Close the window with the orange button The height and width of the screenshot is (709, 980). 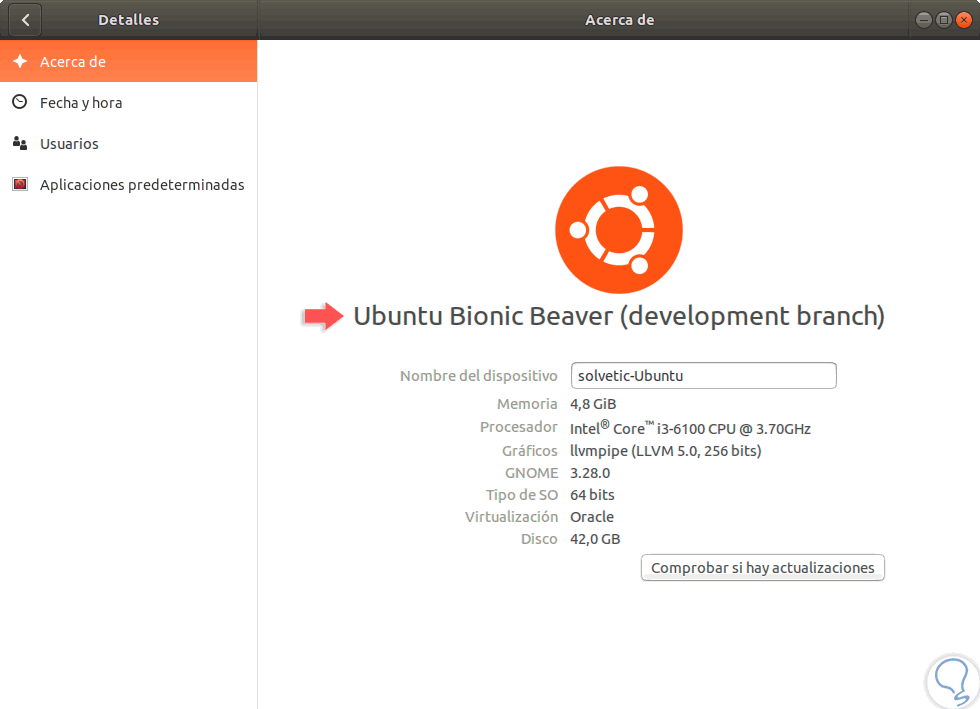964,20
